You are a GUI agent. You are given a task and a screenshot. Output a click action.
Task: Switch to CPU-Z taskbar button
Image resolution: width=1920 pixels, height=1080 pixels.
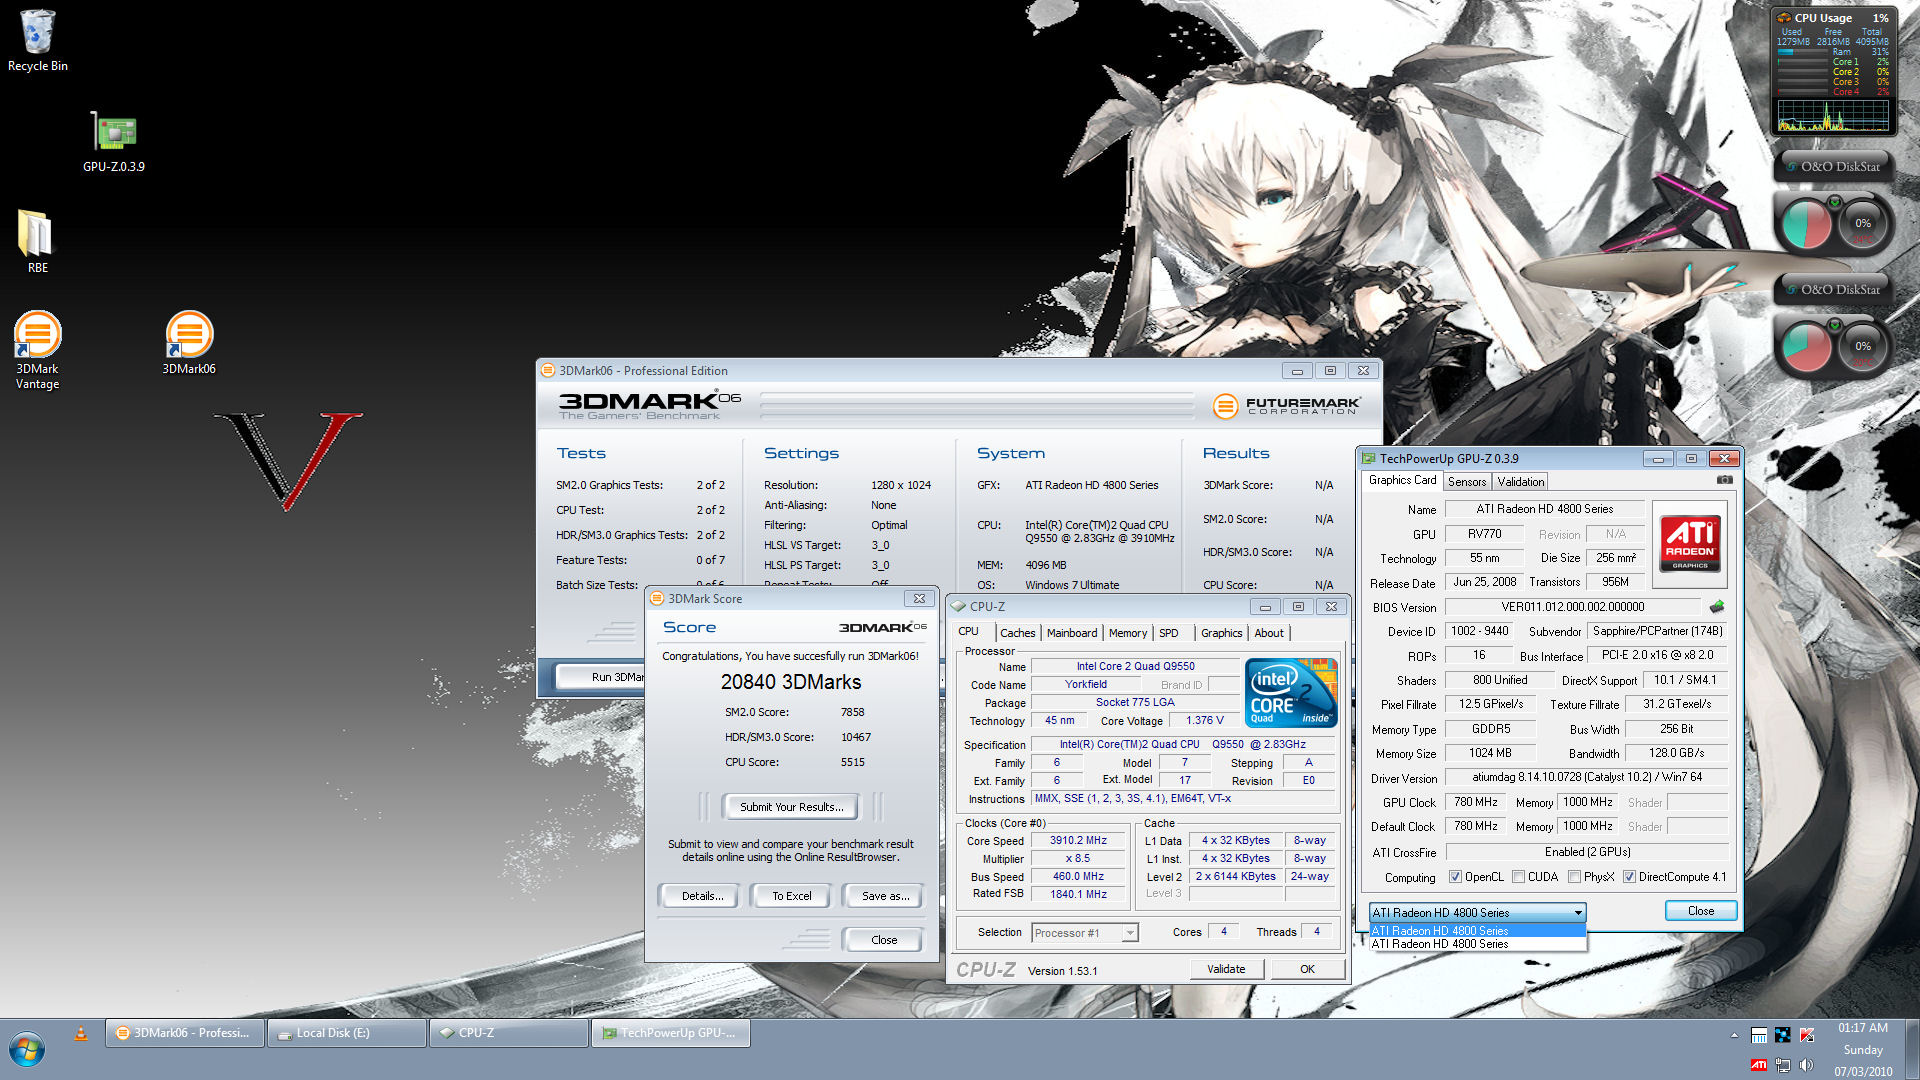tap(509, 1033)
